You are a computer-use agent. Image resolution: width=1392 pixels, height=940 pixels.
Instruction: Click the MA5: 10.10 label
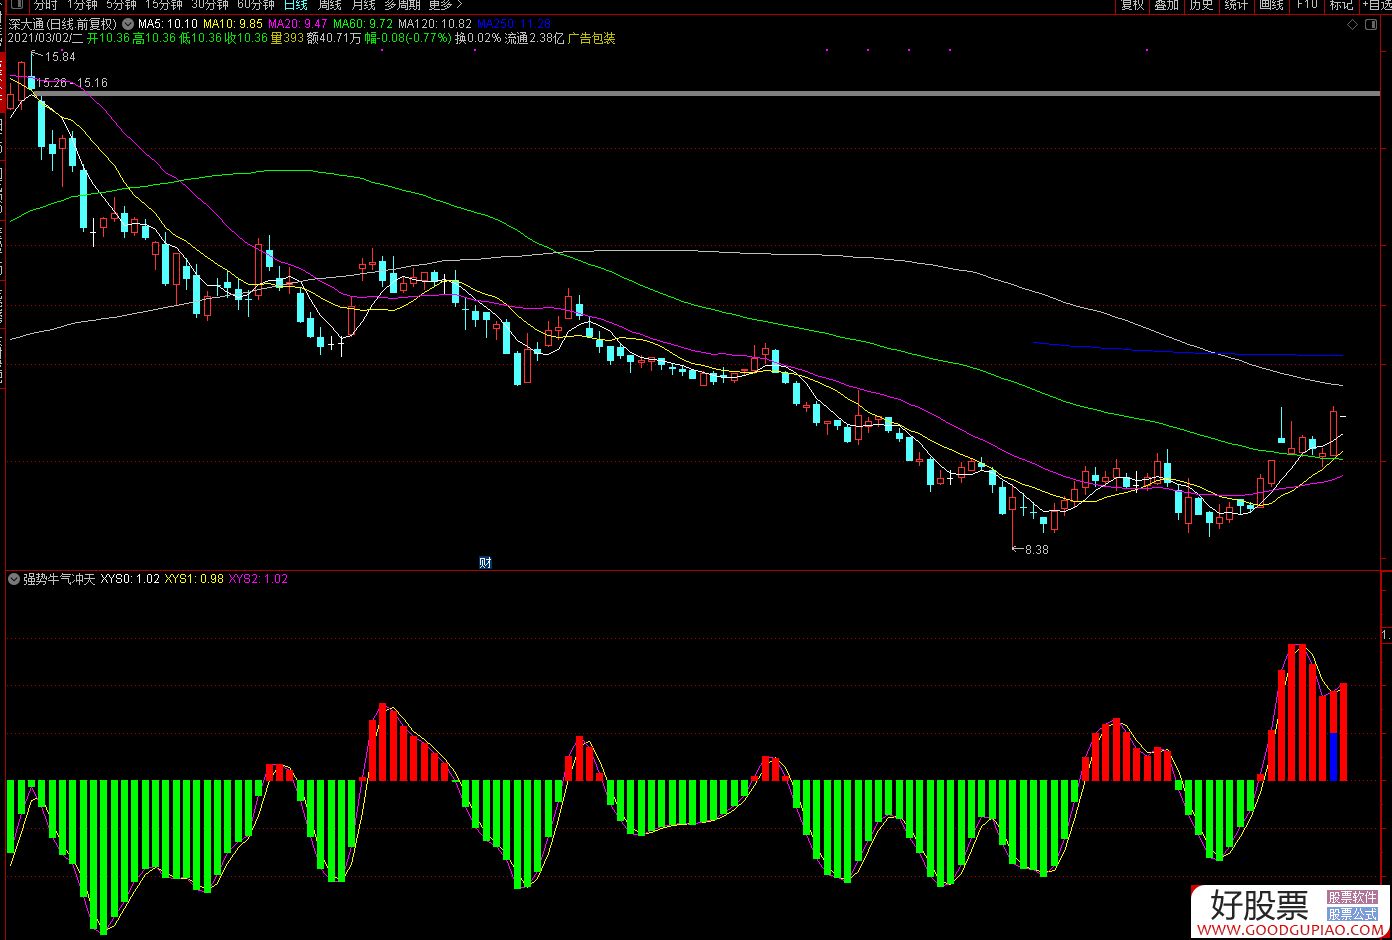tap(167, 23)
